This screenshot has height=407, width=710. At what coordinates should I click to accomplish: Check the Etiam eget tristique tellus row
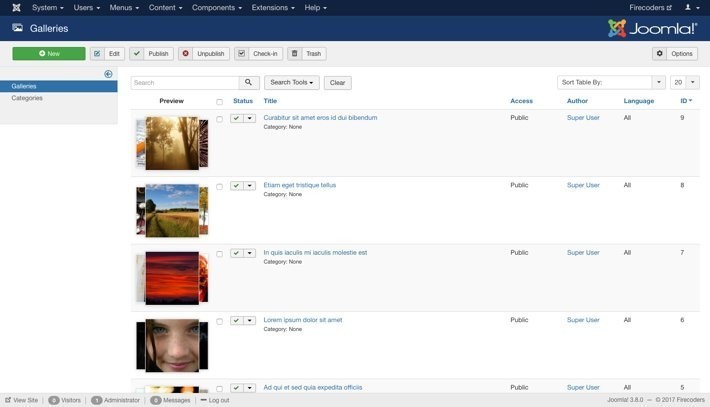point(220,187)
